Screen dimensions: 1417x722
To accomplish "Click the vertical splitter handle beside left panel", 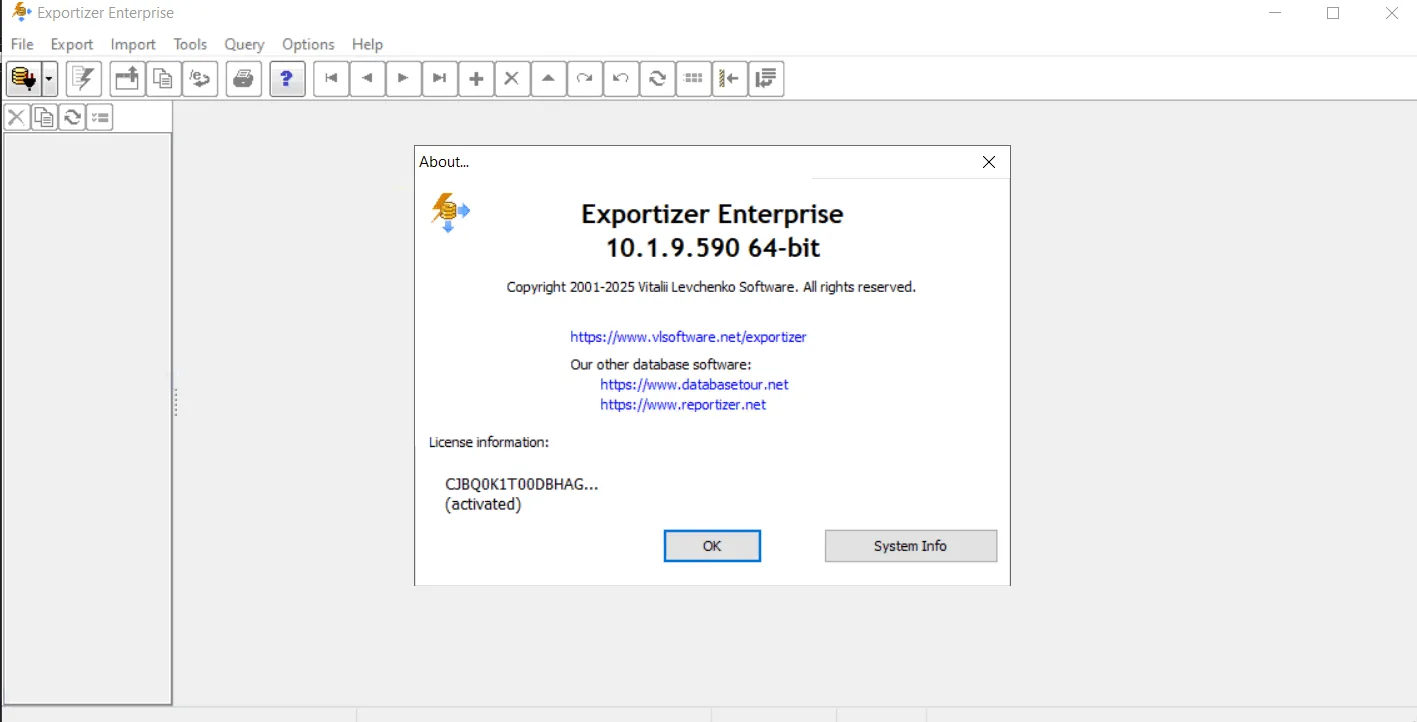I will click(x=176, y=402).
